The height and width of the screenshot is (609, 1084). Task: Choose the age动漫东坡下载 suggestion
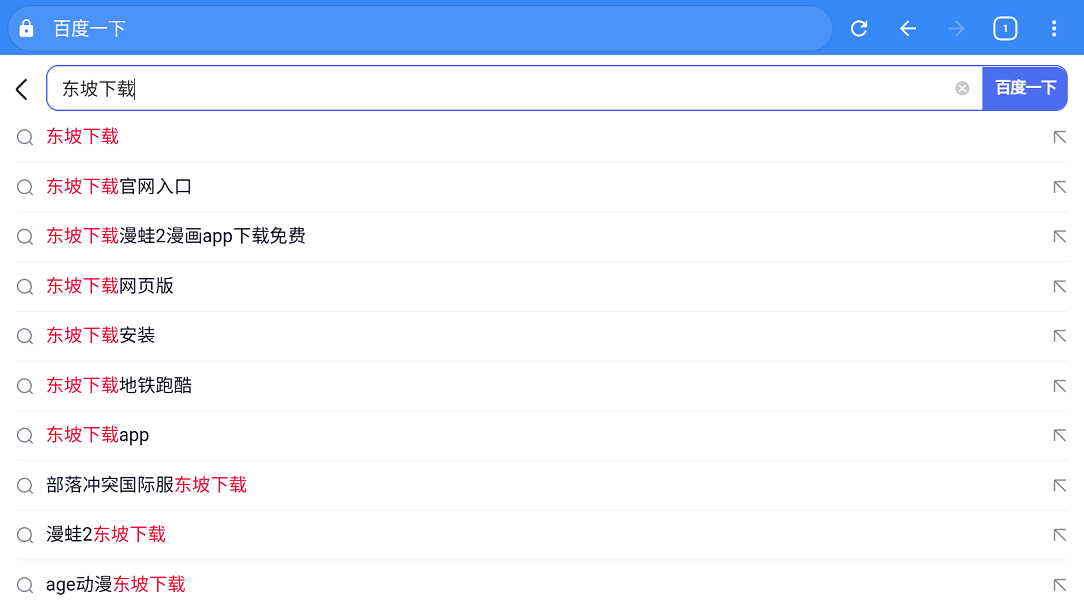coord(542,584)
